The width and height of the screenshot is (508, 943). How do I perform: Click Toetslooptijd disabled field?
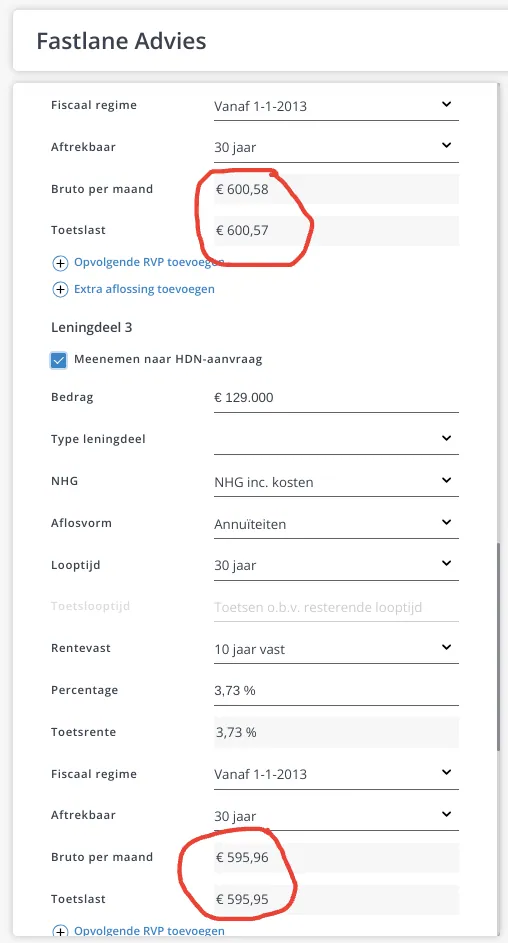click(x=336, y=607)
